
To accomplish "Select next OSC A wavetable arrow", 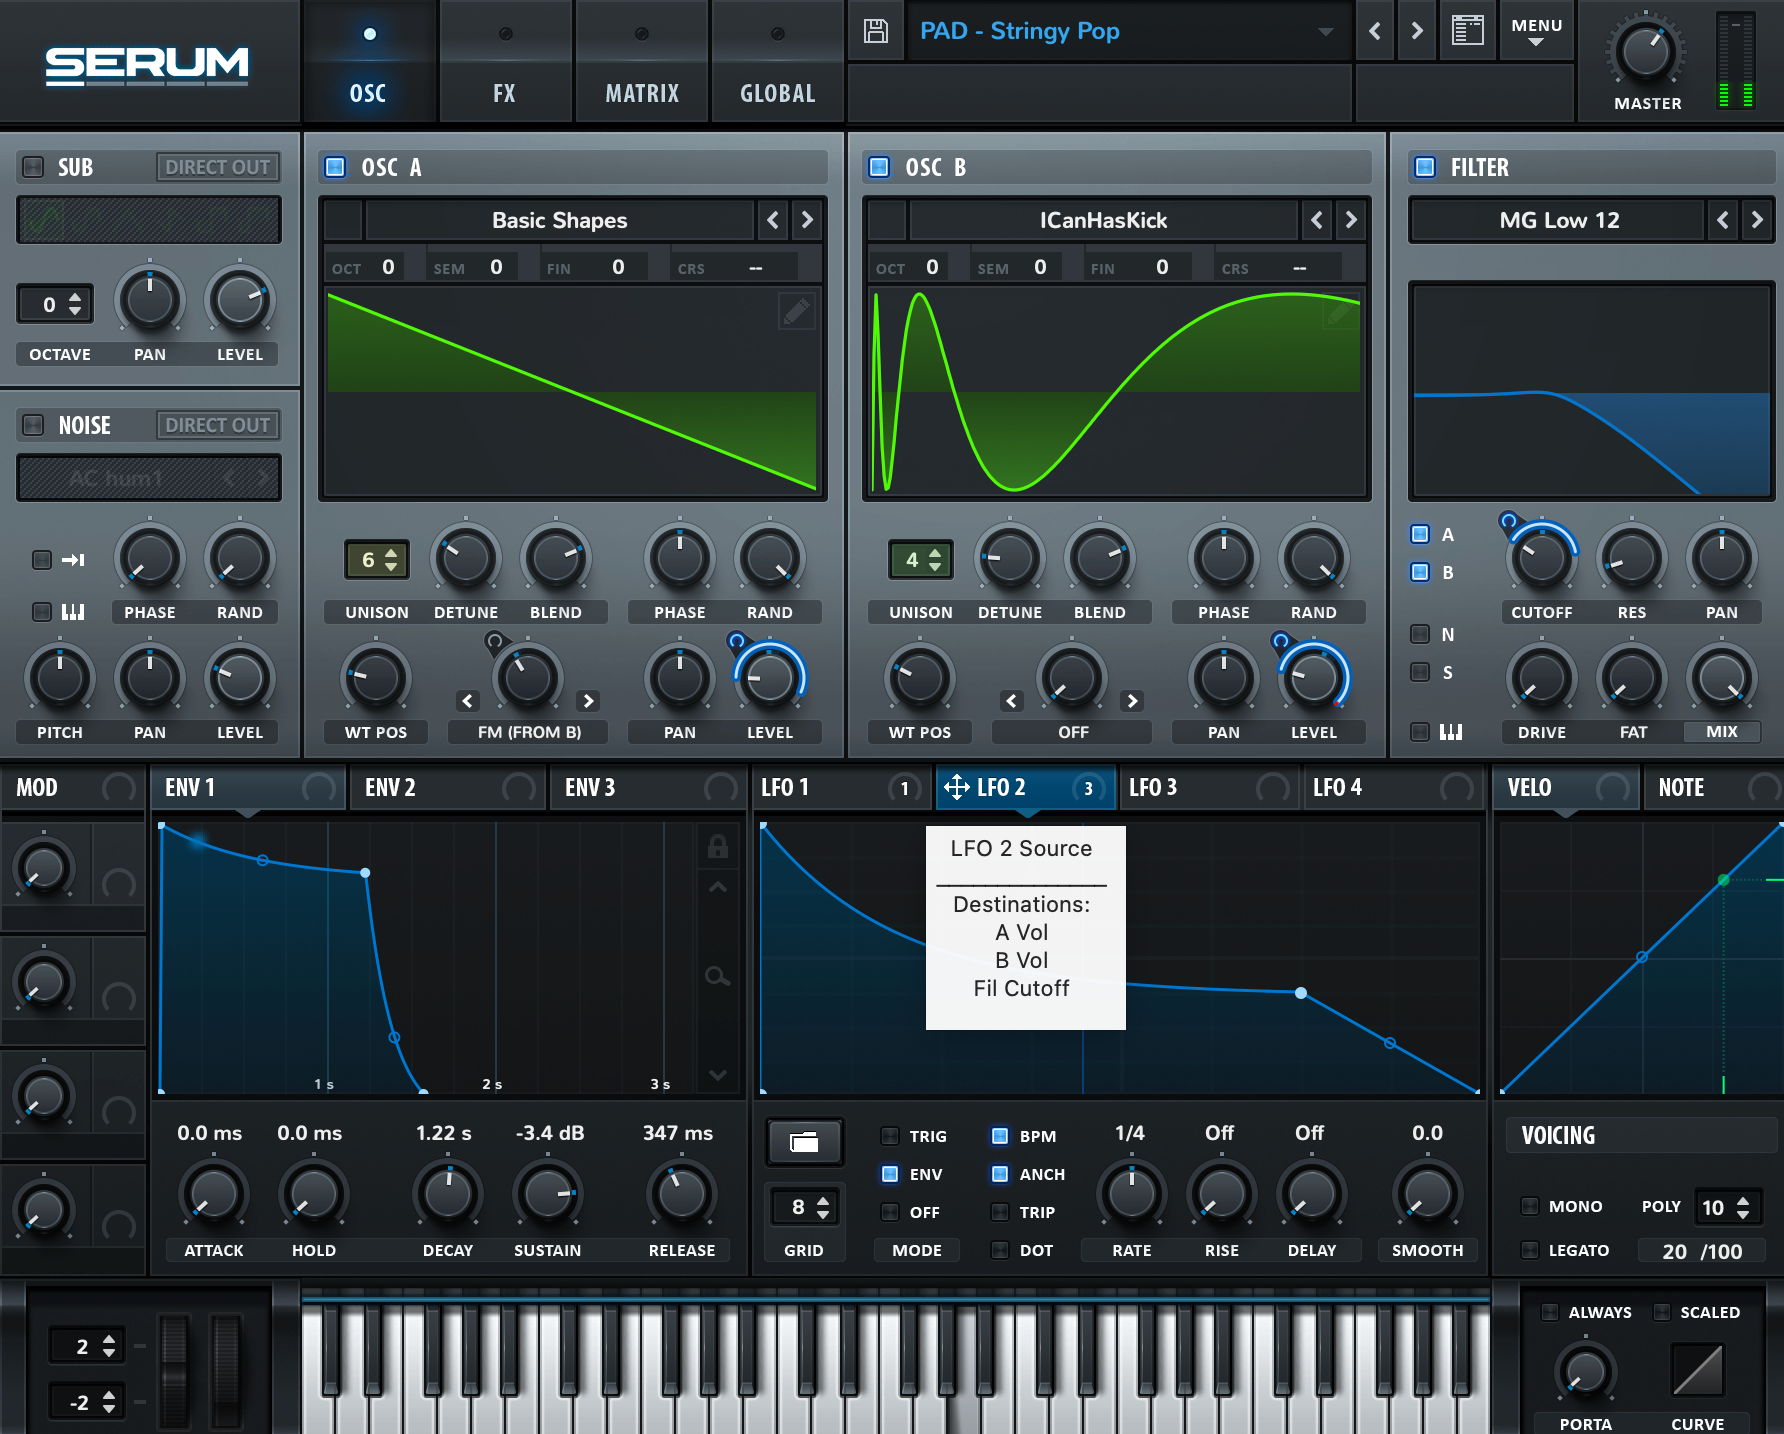I will (807, 220).
